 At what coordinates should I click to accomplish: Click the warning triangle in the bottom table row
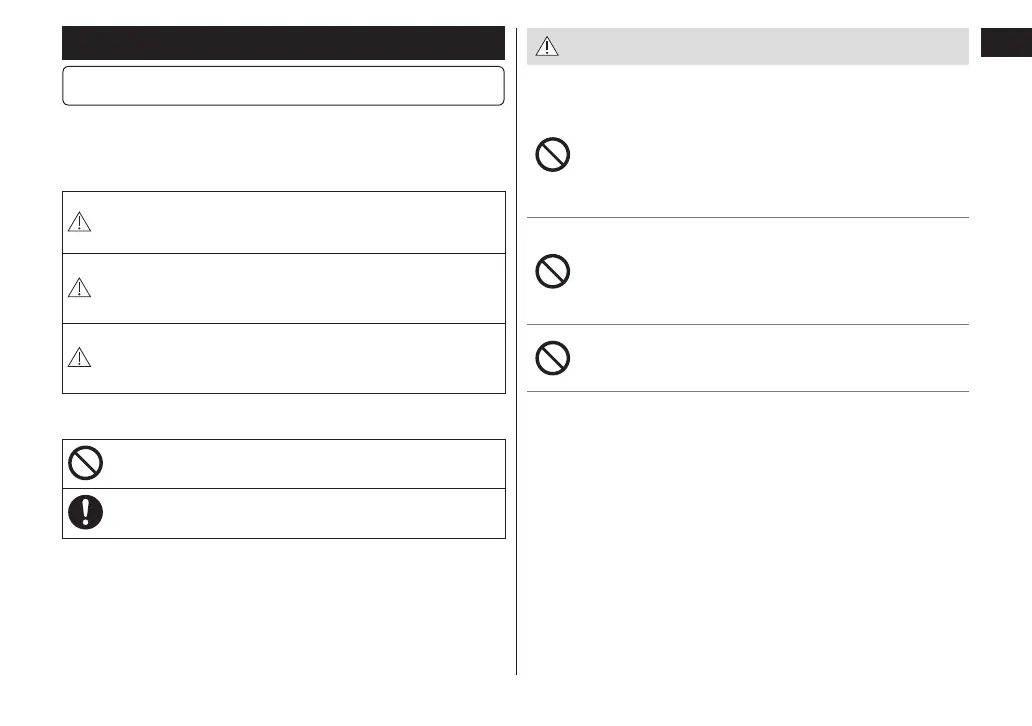point(79,358)
